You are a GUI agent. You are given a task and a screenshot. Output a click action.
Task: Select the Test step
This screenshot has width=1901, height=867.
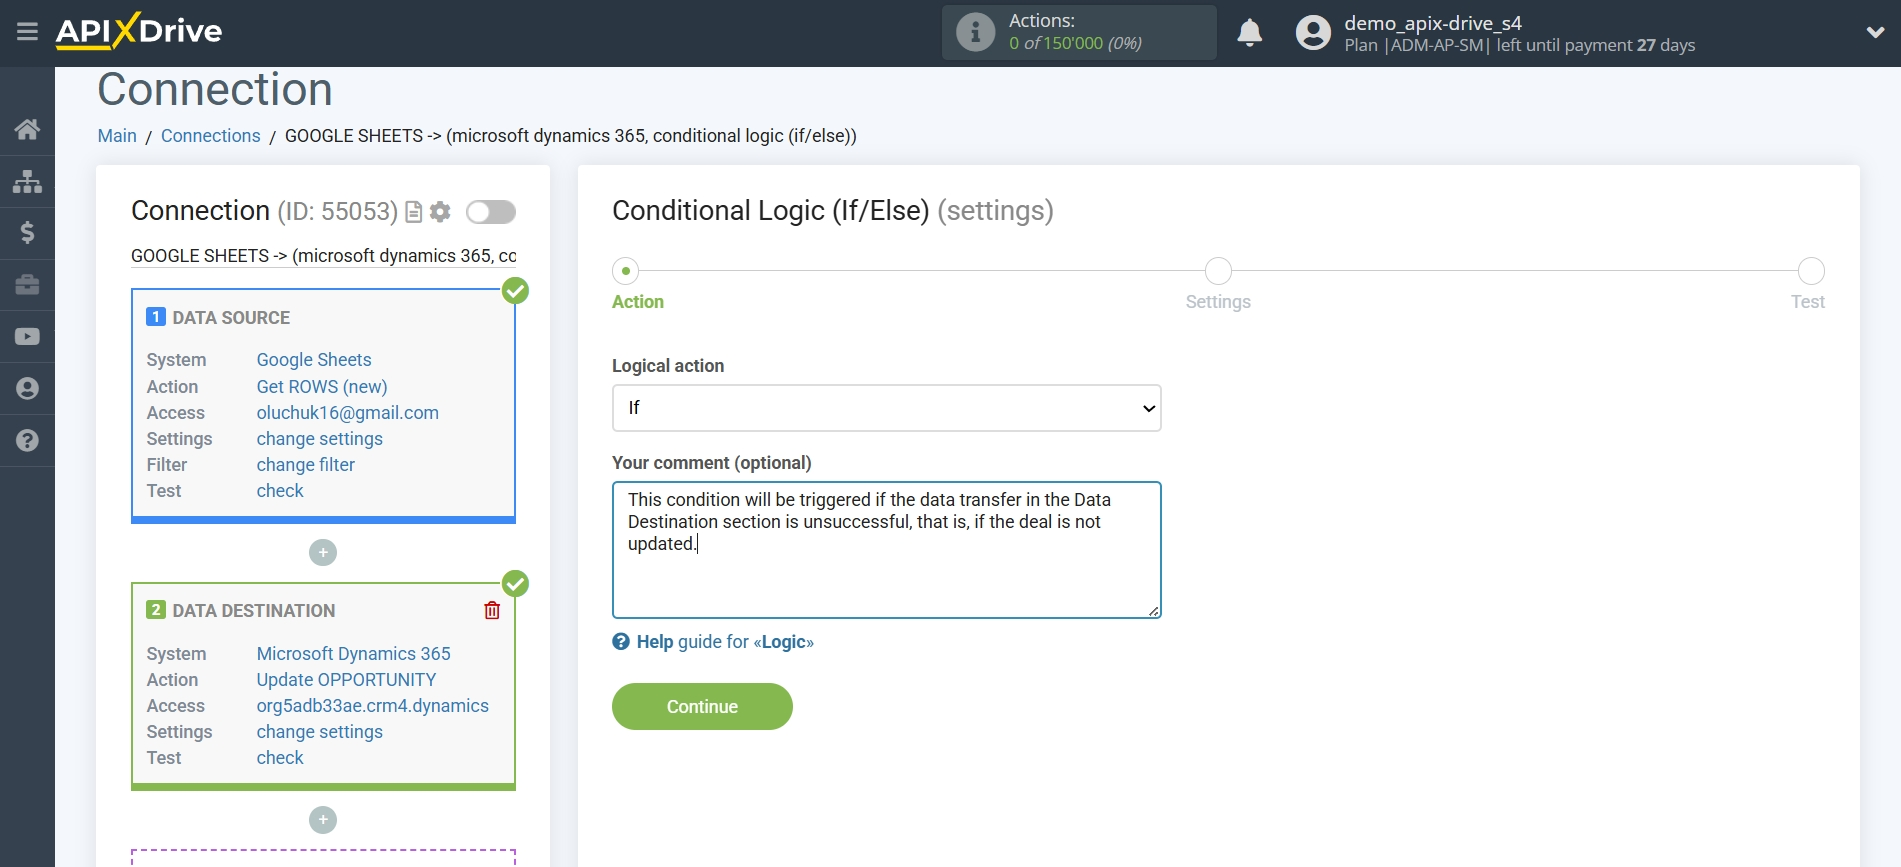coord(1811,271)
